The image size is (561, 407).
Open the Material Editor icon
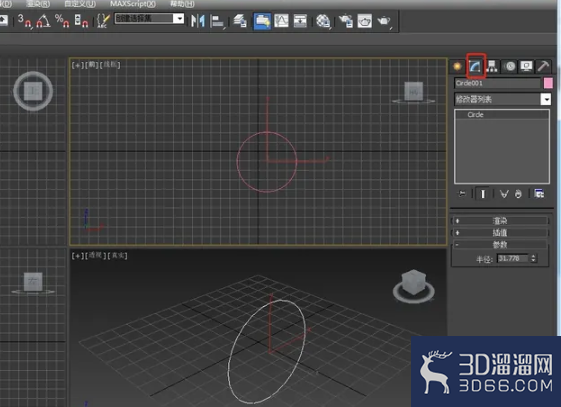323,21
